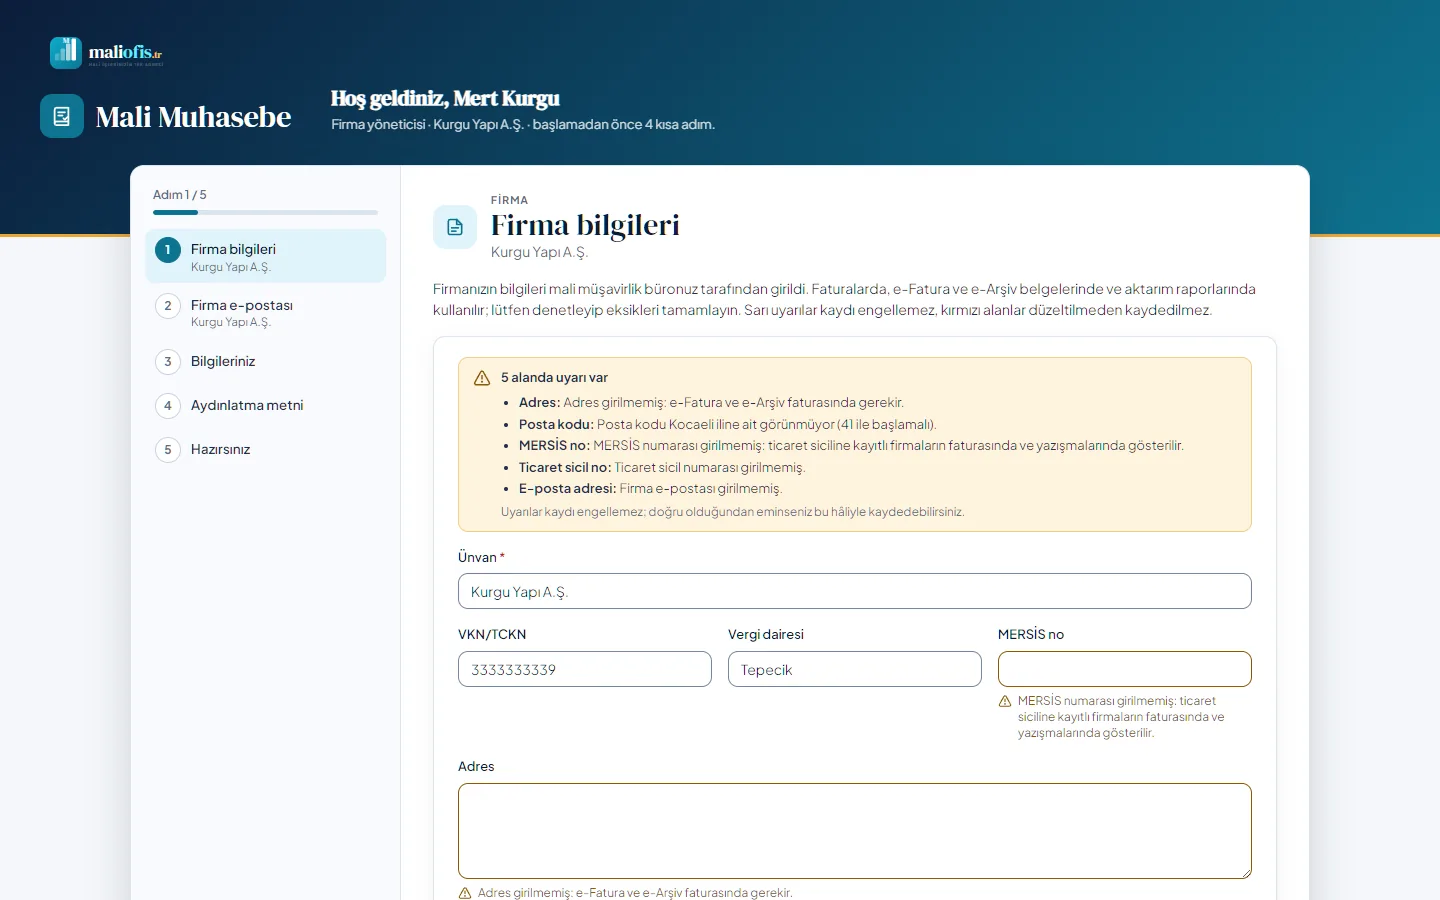The height and width of the screenshot is (900, 1440).
Task: Click the 'Ticaret sicil no:' warning item
Action: click(x=662, y=467)
